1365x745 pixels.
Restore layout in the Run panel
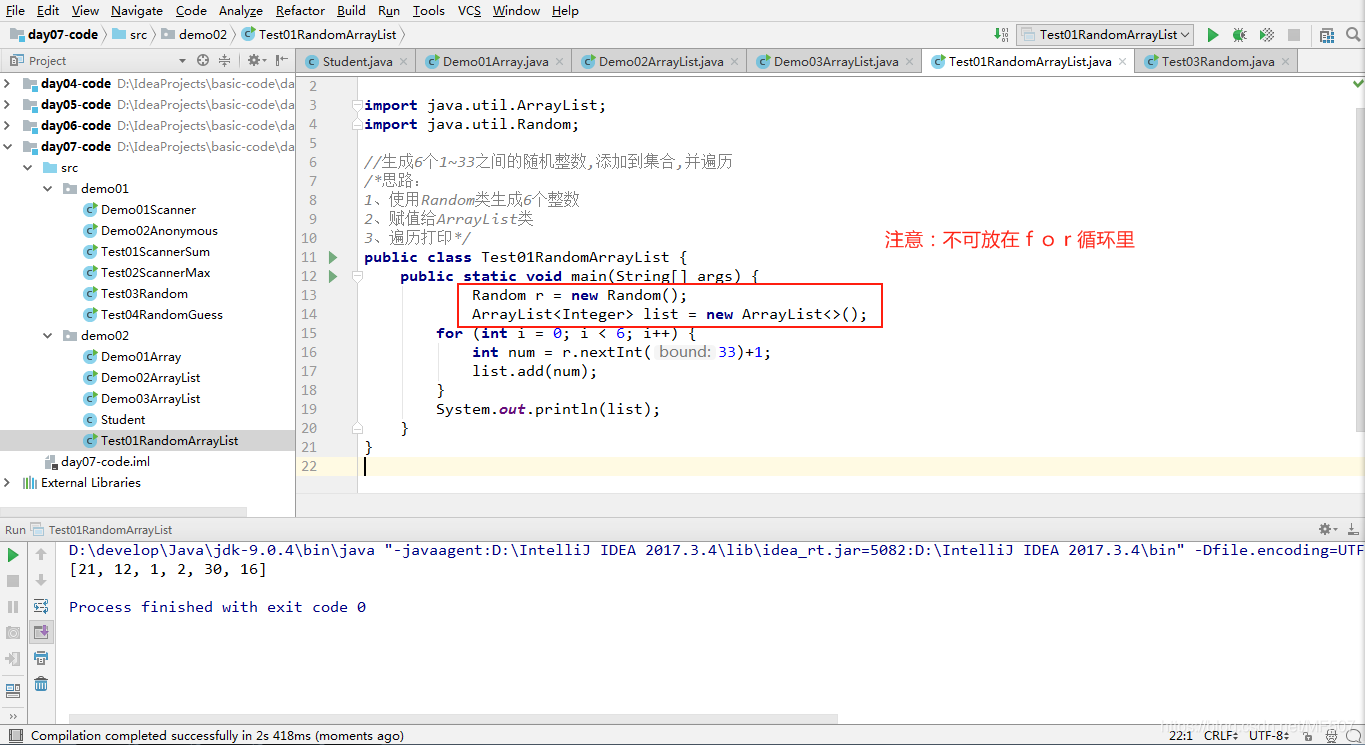tap(13, 691)
